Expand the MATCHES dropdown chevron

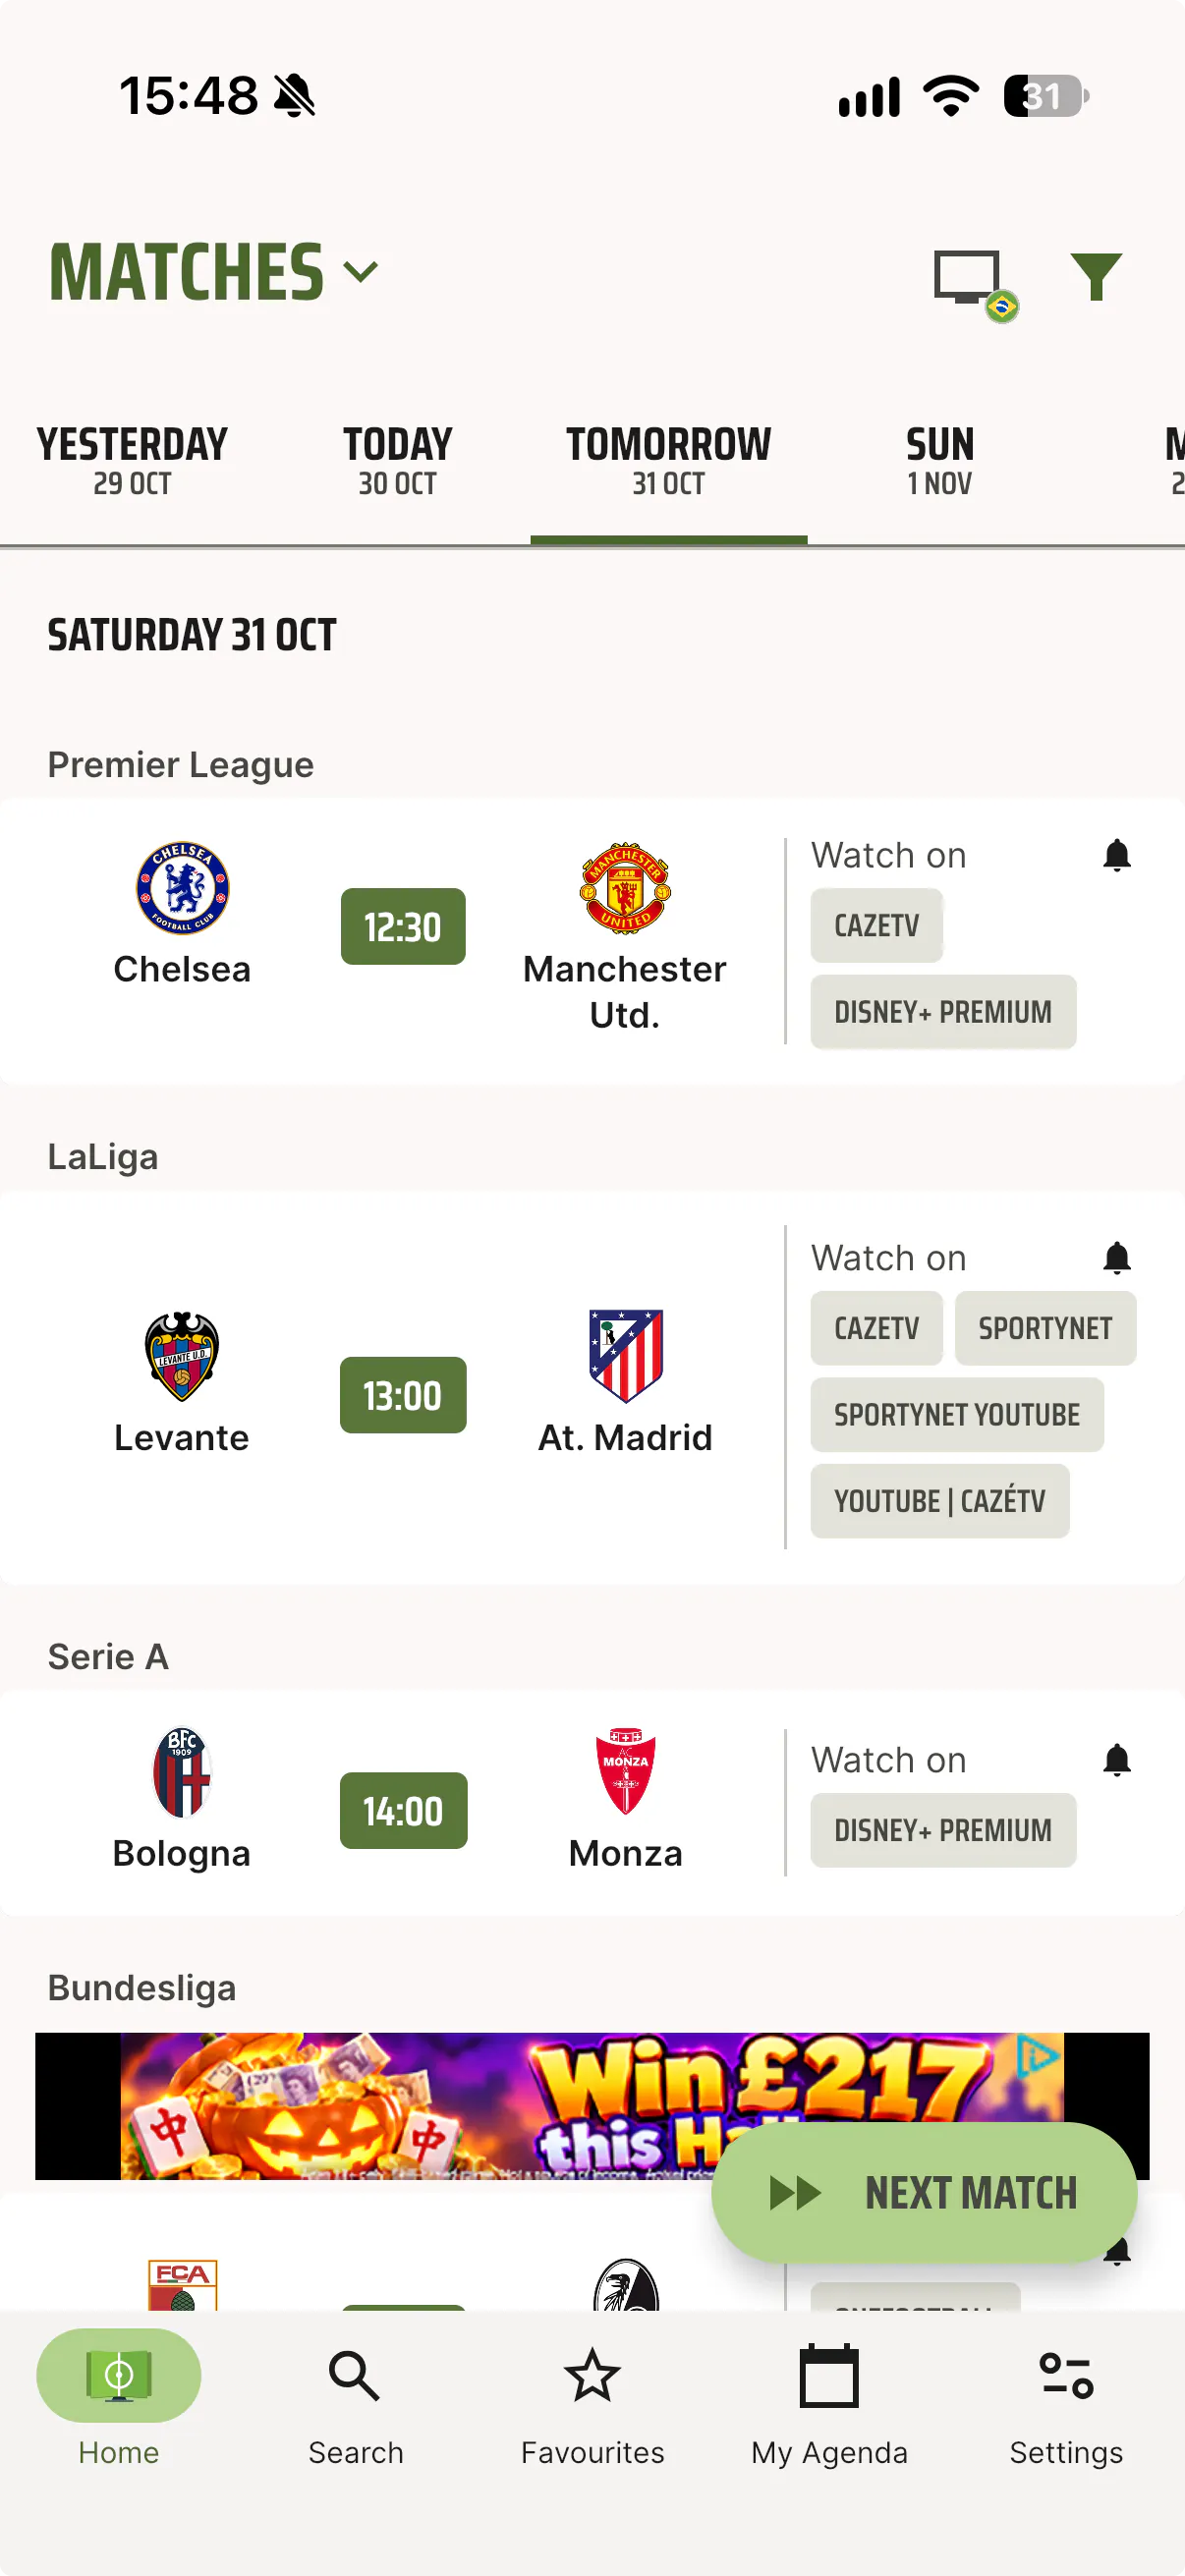360,272
